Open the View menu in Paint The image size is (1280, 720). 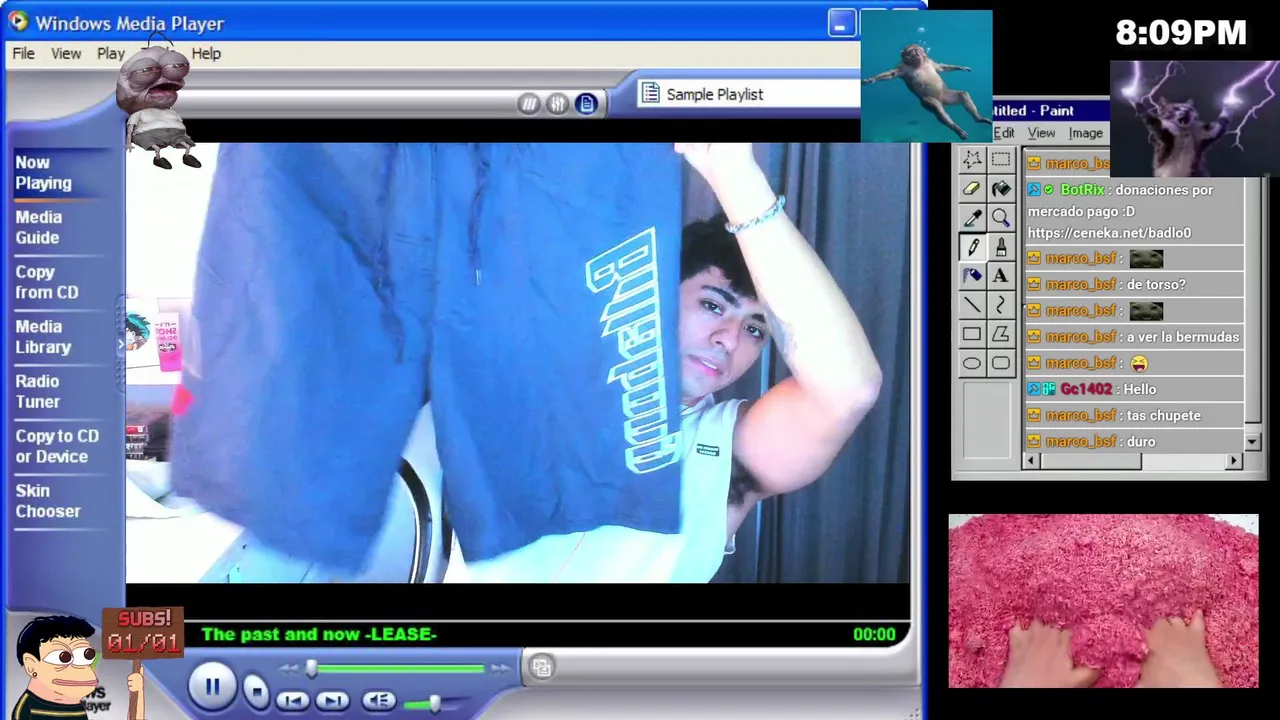click(1041, 133)
